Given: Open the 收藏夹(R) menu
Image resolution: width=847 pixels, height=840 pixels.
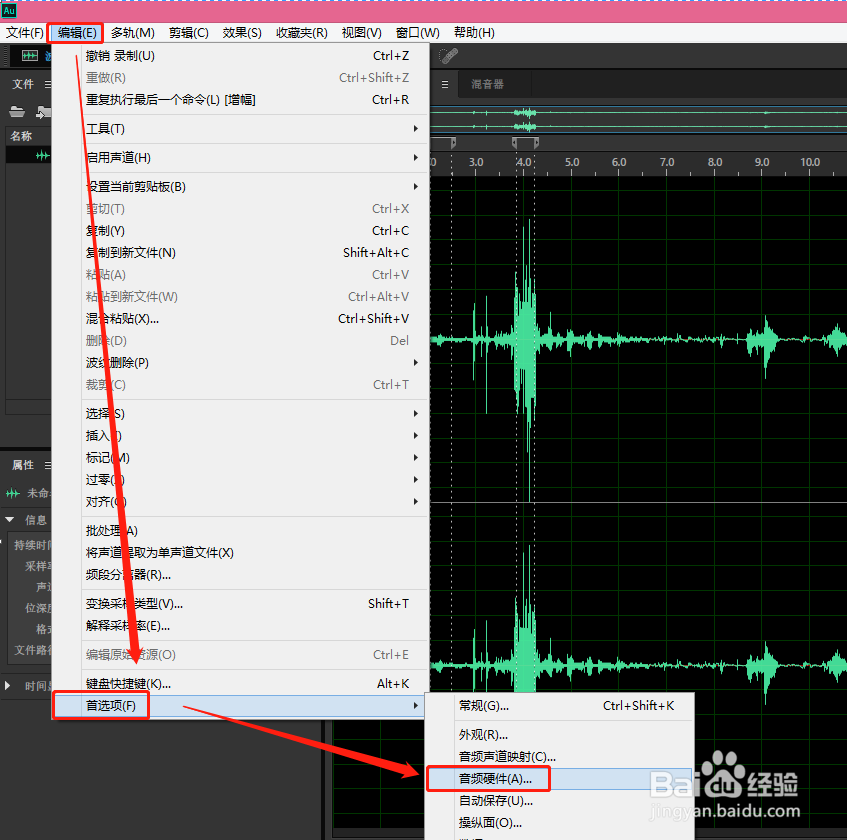Looking at the screenshot, I should pos(301,33).
